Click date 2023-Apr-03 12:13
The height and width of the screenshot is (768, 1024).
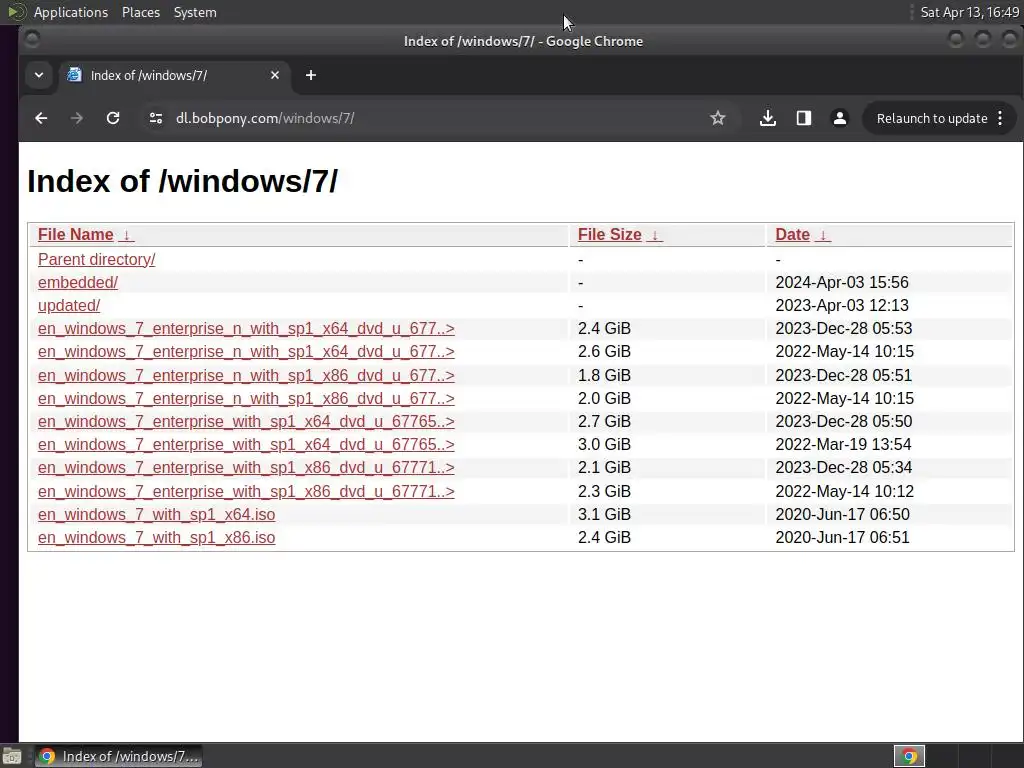(x=842, y=305)
